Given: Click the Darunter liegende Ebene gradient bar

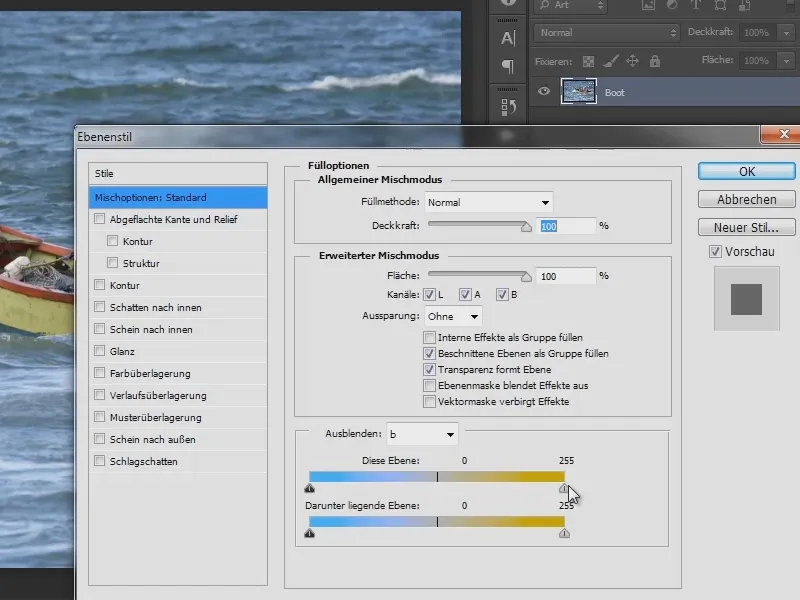Looking at the screenshot, I should point(437,521).
